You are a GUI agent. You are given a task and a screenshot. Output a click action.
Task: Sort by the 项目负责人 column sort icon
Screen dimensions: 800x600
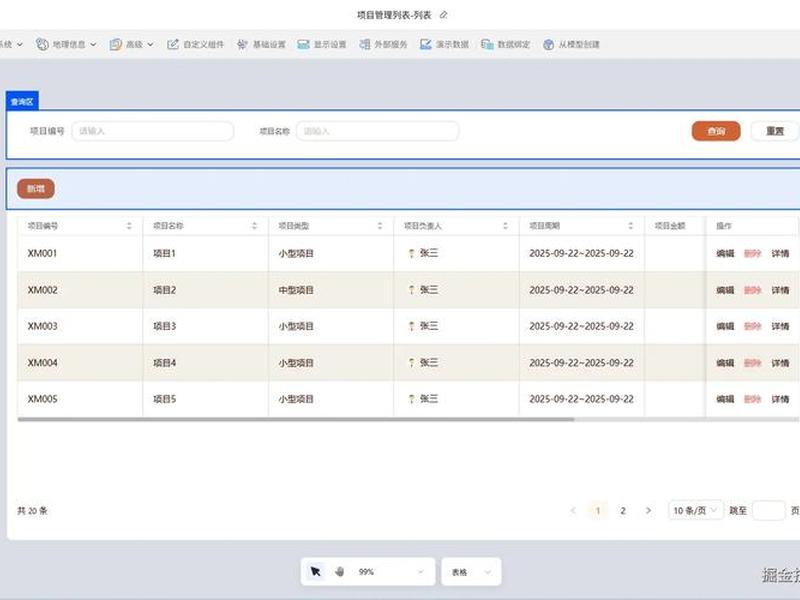(505, 226)
